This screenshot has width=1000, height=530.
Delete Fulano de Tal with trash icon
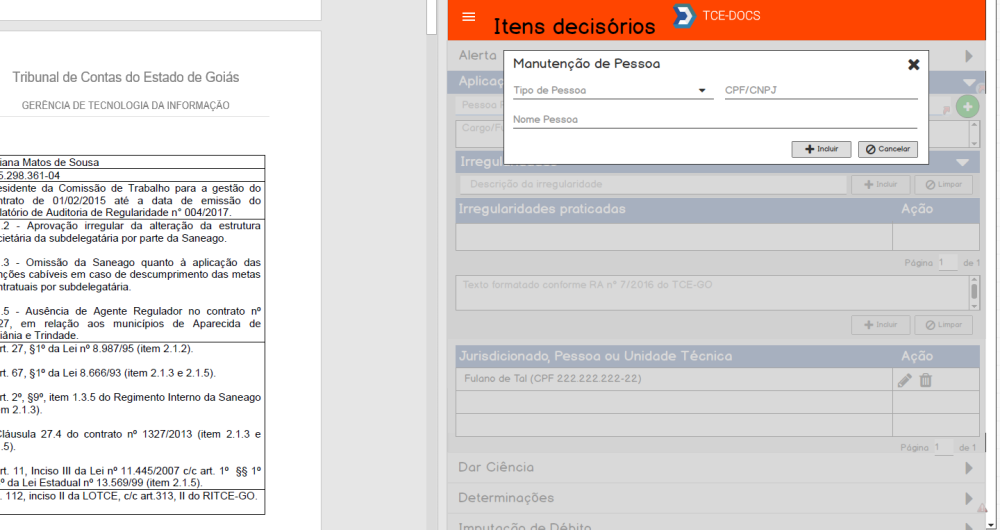click(926, 380)
